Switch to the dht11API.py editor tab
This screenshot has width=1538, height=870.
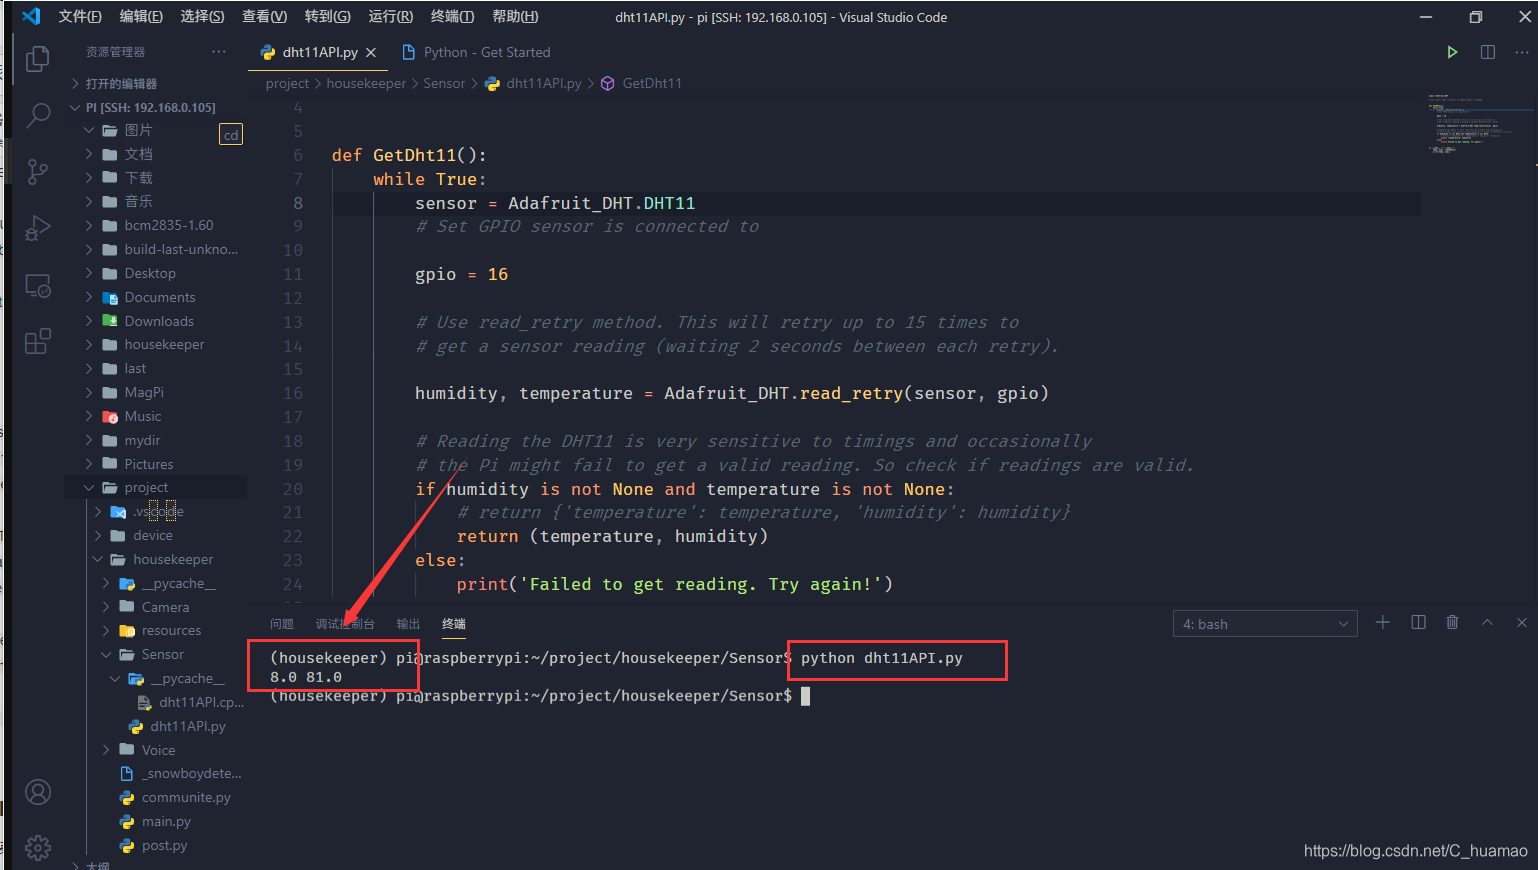(319, 52)
